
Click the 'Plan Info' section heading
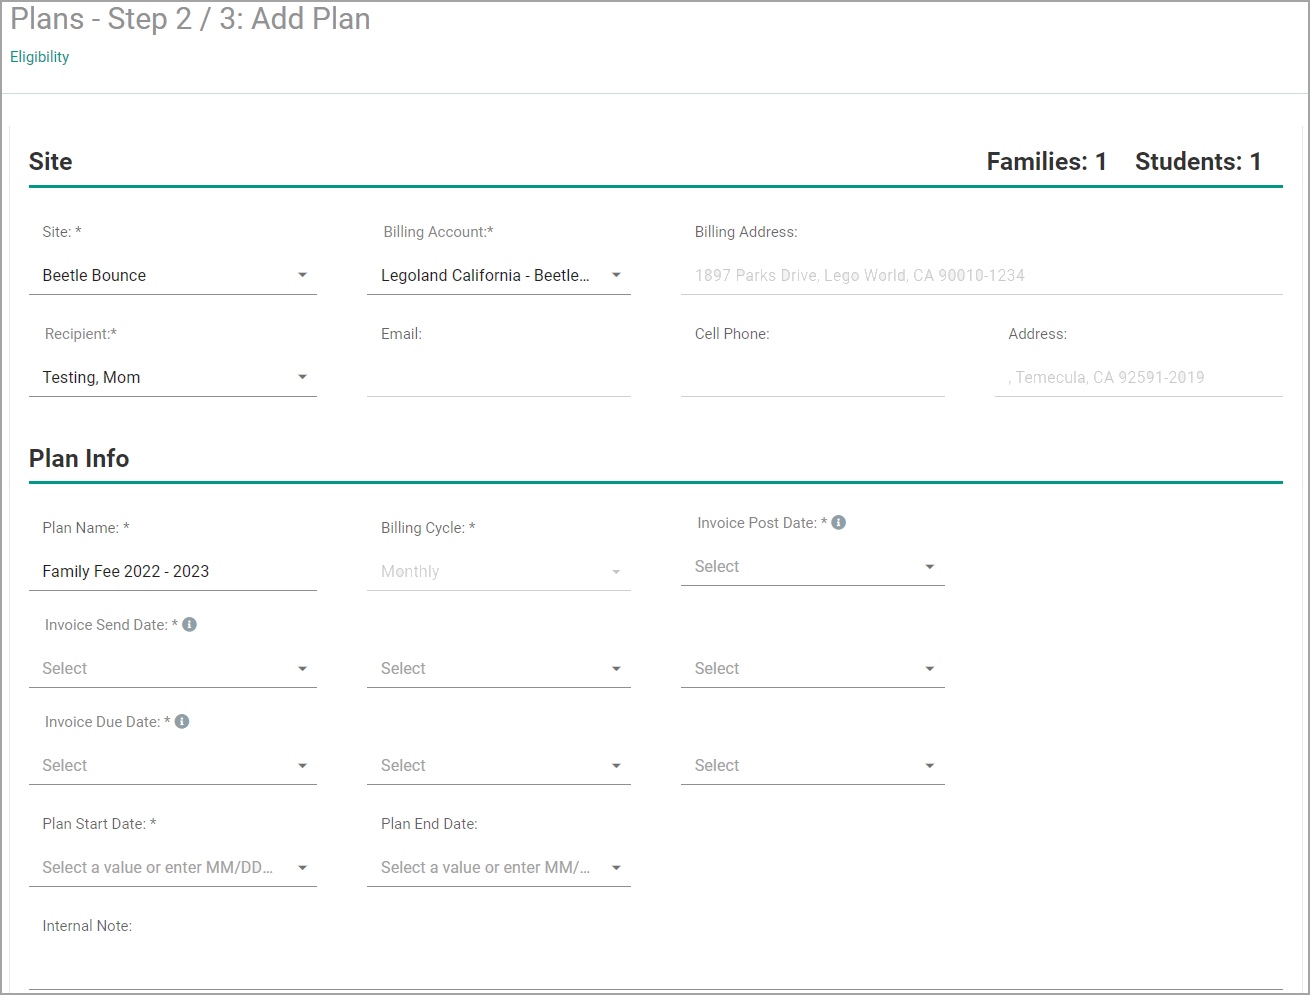click(x=79, y=458)
